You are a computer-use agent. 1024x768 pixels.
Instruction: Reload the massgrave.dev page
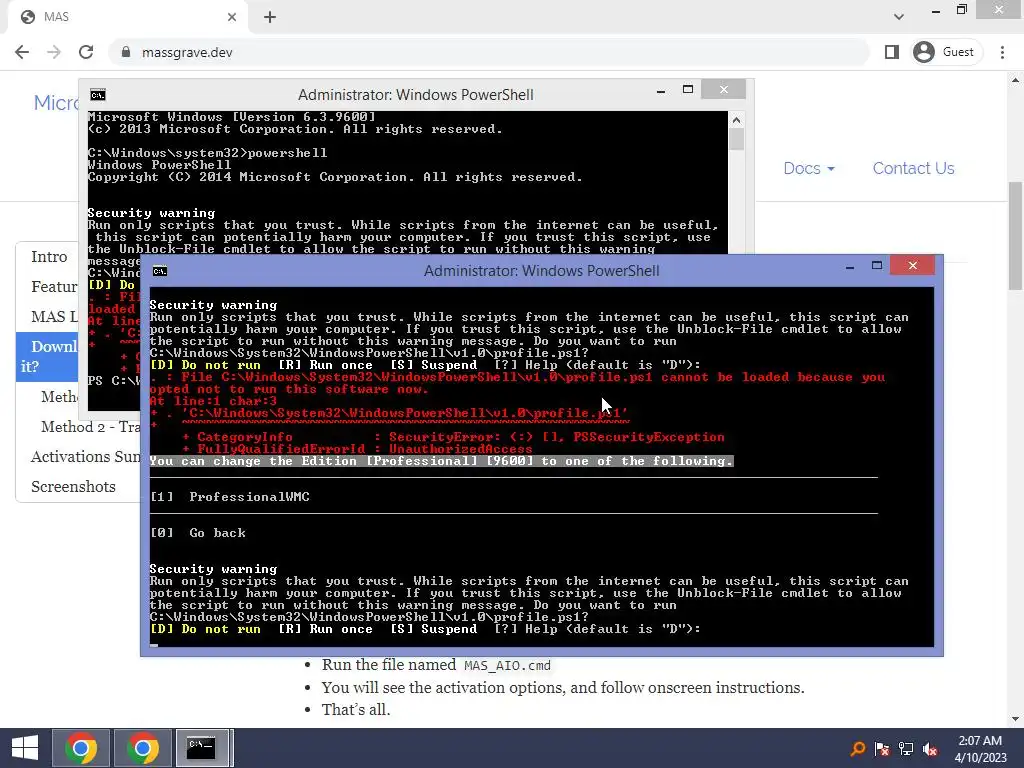click(x=86, y=52)
